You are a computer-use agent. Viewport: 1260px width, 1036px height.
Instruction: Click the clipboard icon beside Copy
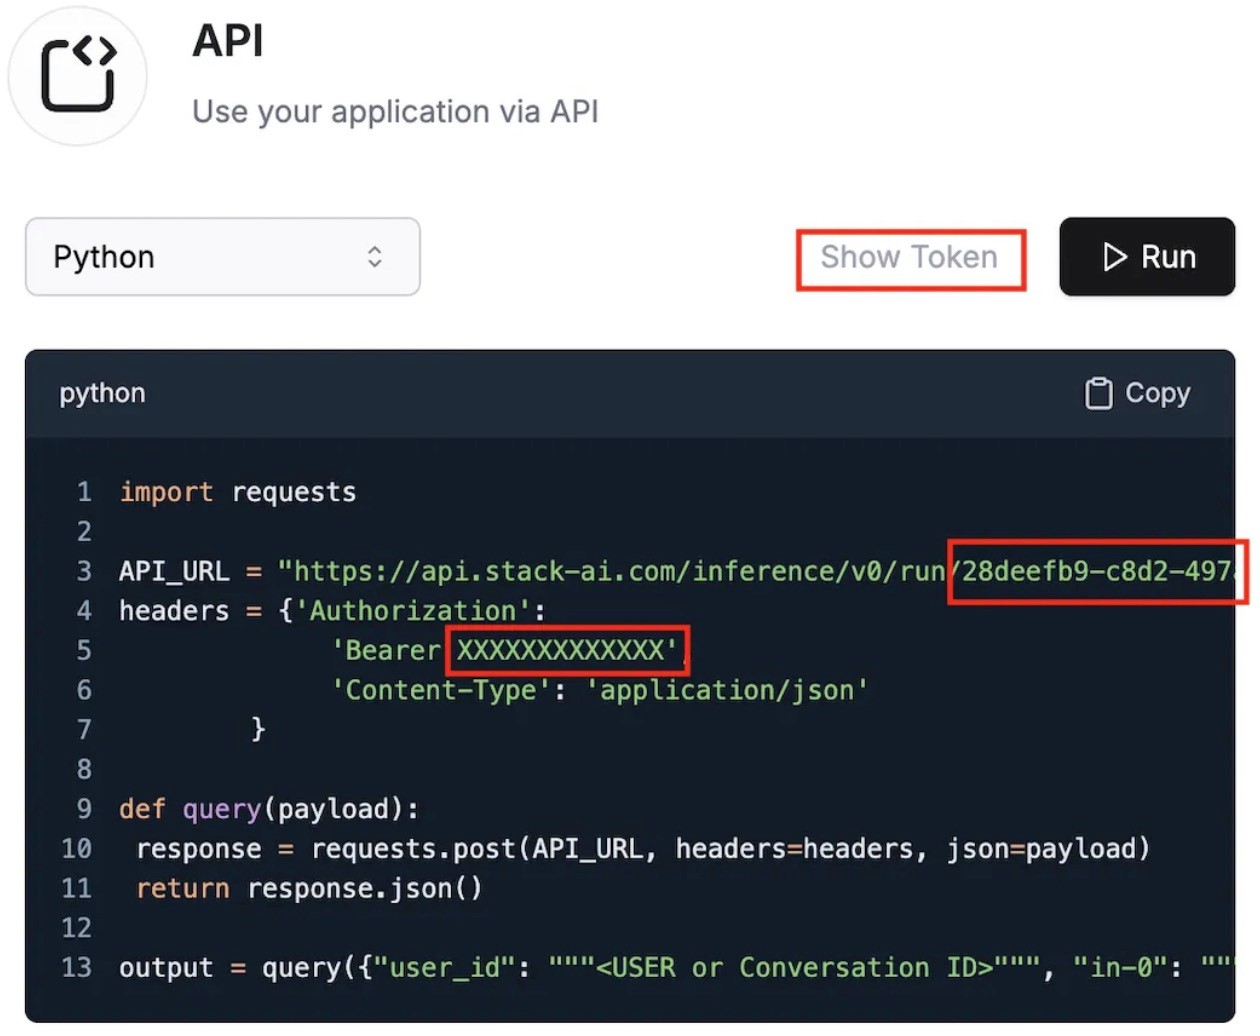point(1099,393)
